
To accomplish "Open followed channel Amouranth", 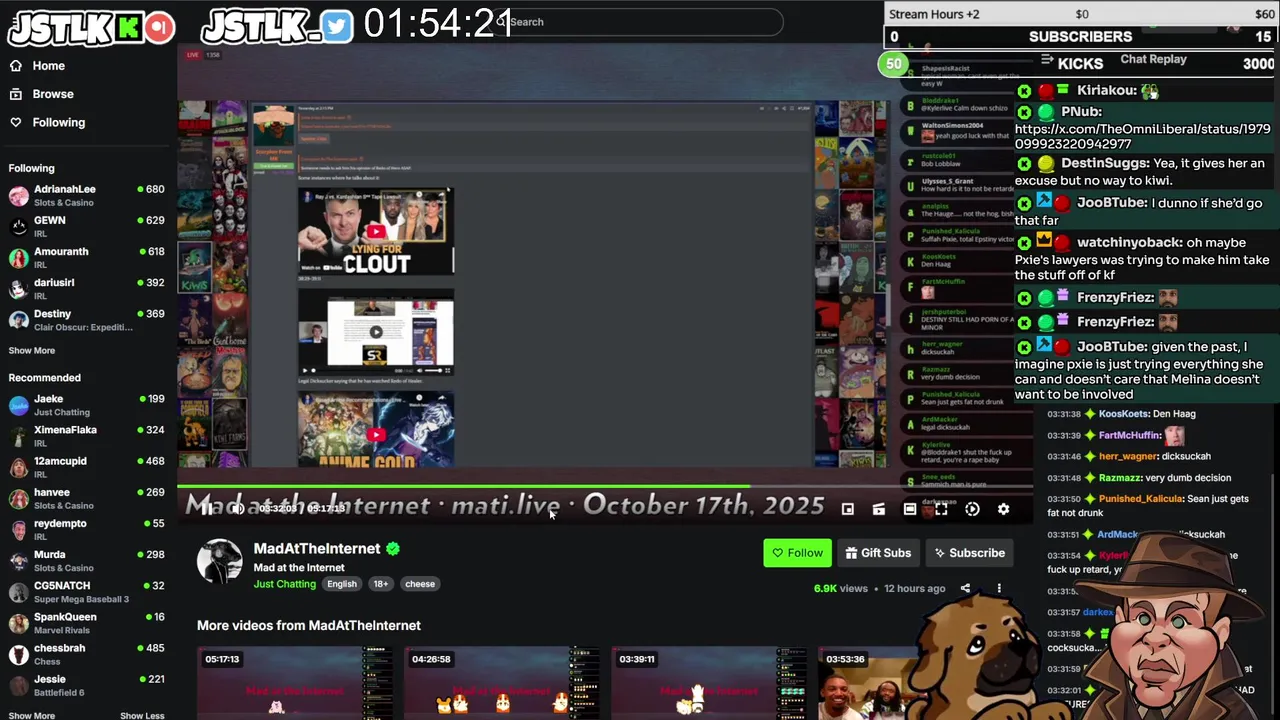I will (86, 257).
